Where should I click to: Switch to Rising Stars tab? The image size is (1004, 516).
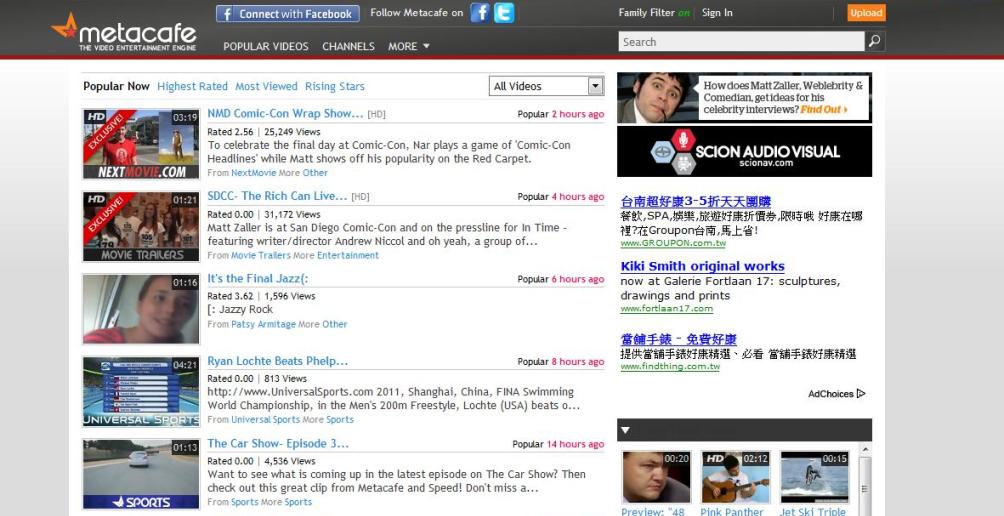coord(335,86)
